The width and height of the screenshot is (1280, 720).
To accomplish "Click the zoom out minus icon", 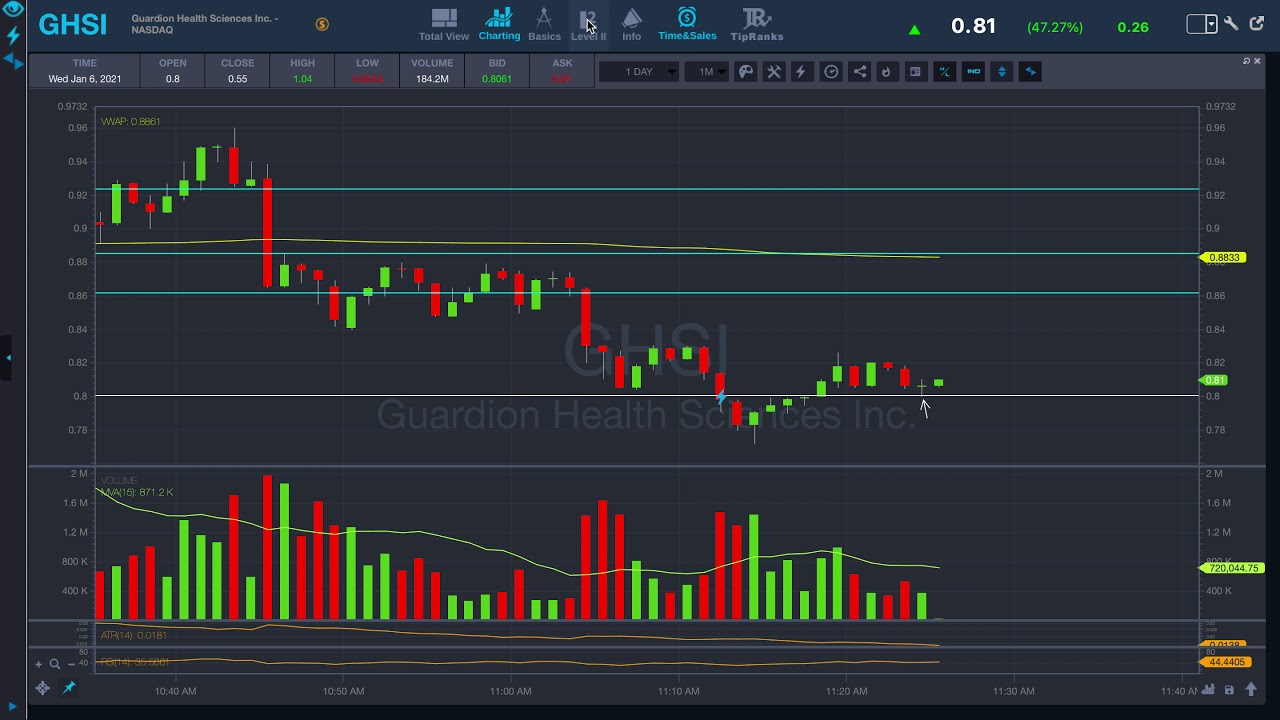I will point(72,664).
